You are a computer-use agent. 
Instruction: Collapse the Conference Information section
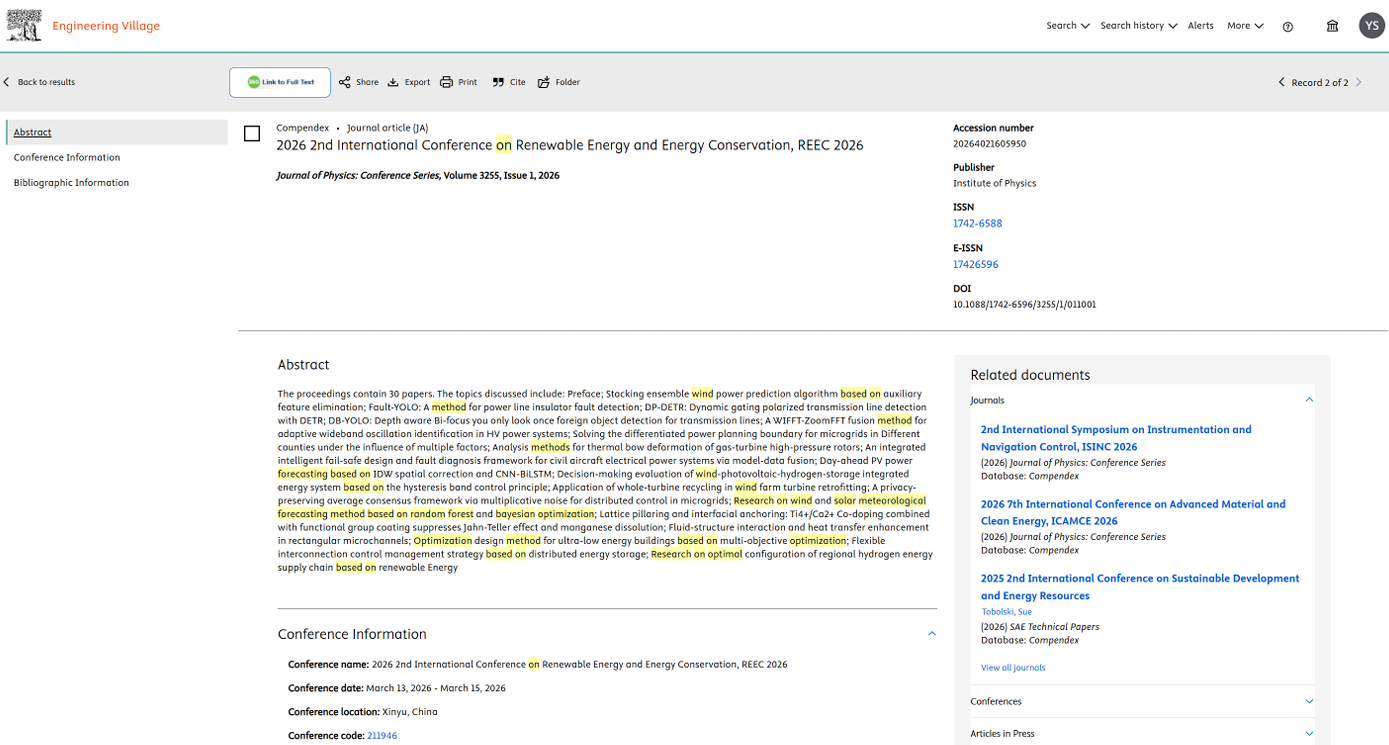tap(932, 634)
